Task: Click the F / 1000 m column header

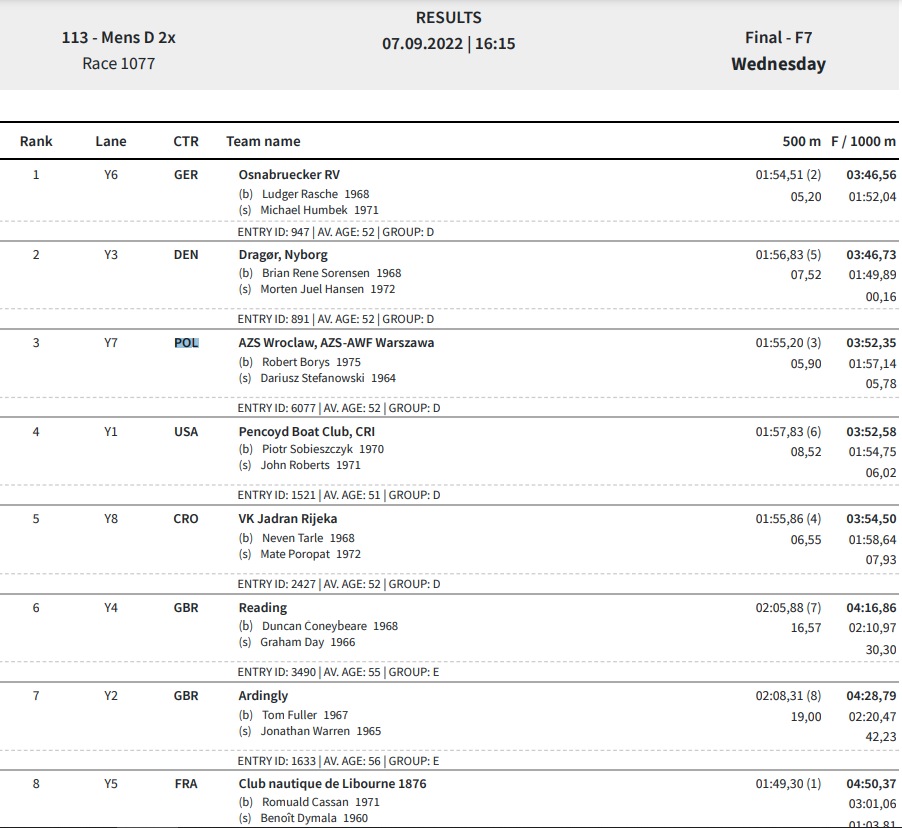Action: (x=863, y=142)
